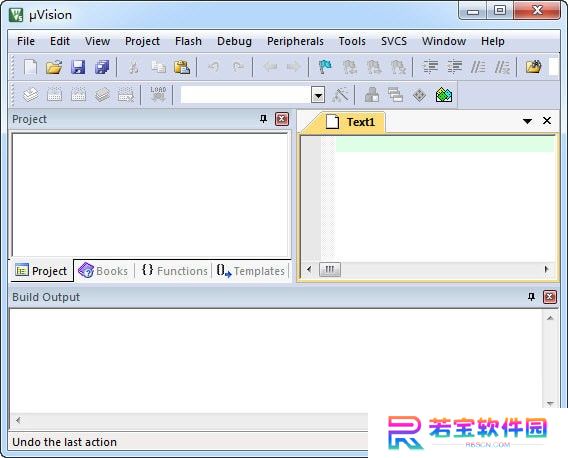The image size is (568, 458).
Task: Select the Text1 editor tab
Action: pyautogui.click(x=350, y=122)
